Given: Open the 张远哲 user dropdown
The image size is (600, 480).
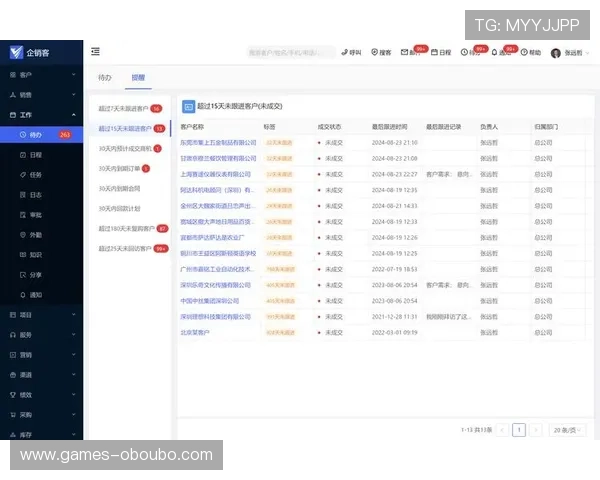Looking at the screenshot, I should click(576, 53).
